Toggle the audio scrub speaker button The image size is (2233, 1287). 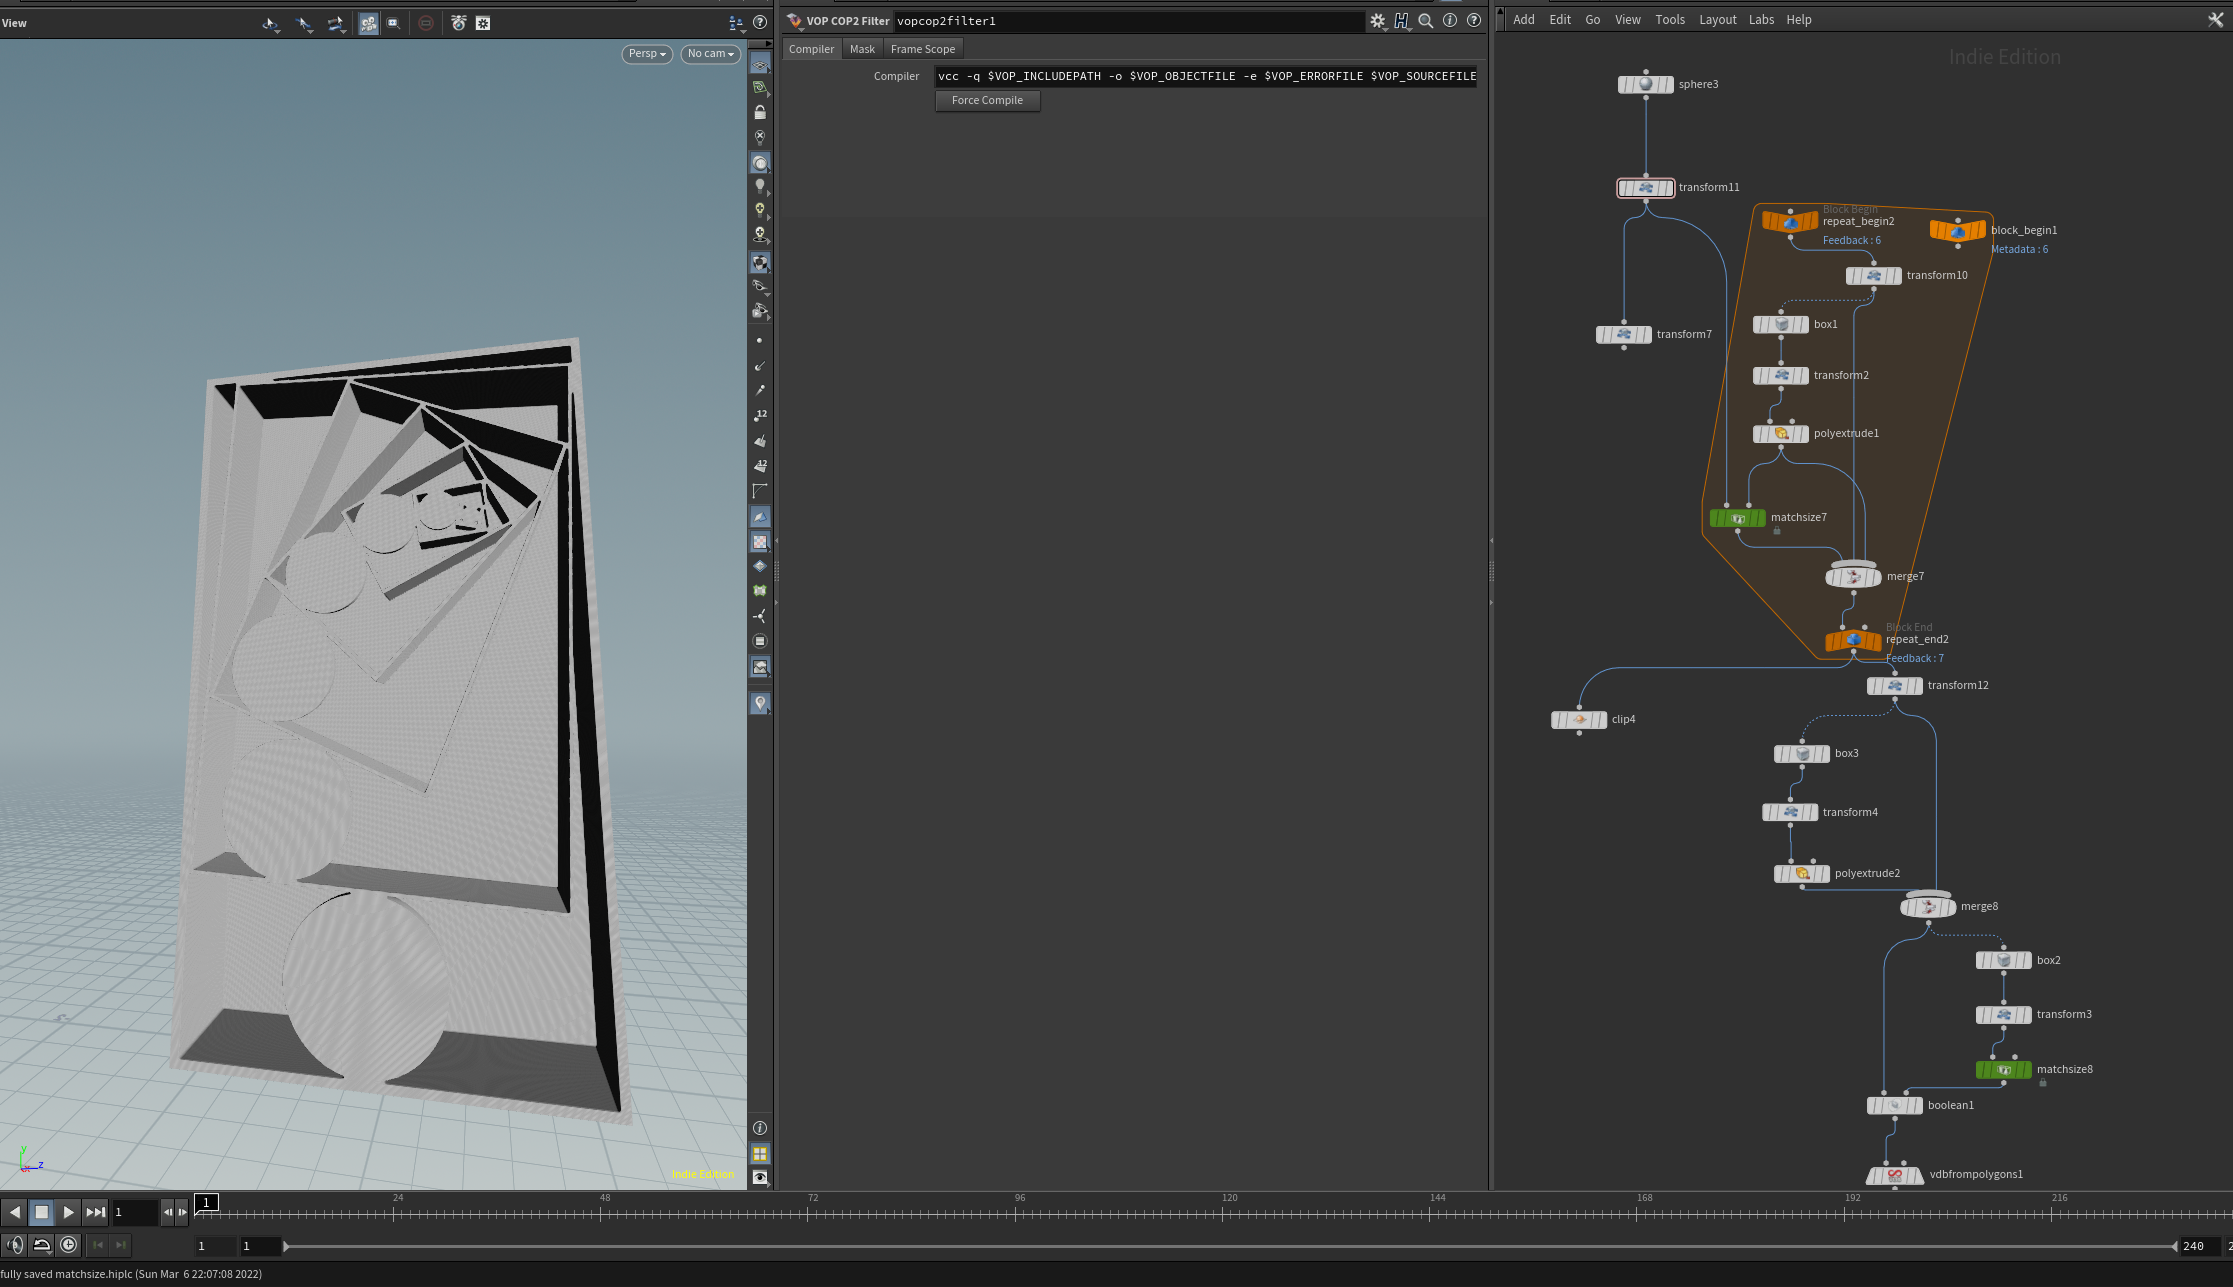pos(14,1245)
